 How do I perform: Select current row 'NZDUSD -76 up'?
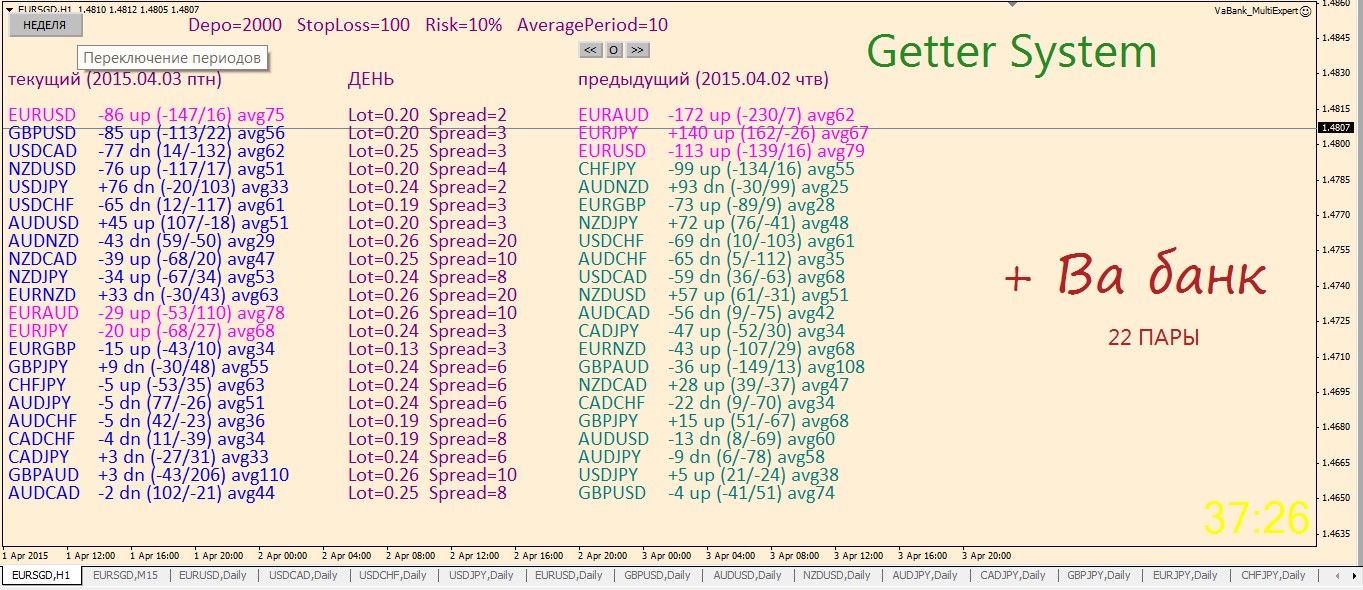tap(146, 169)
